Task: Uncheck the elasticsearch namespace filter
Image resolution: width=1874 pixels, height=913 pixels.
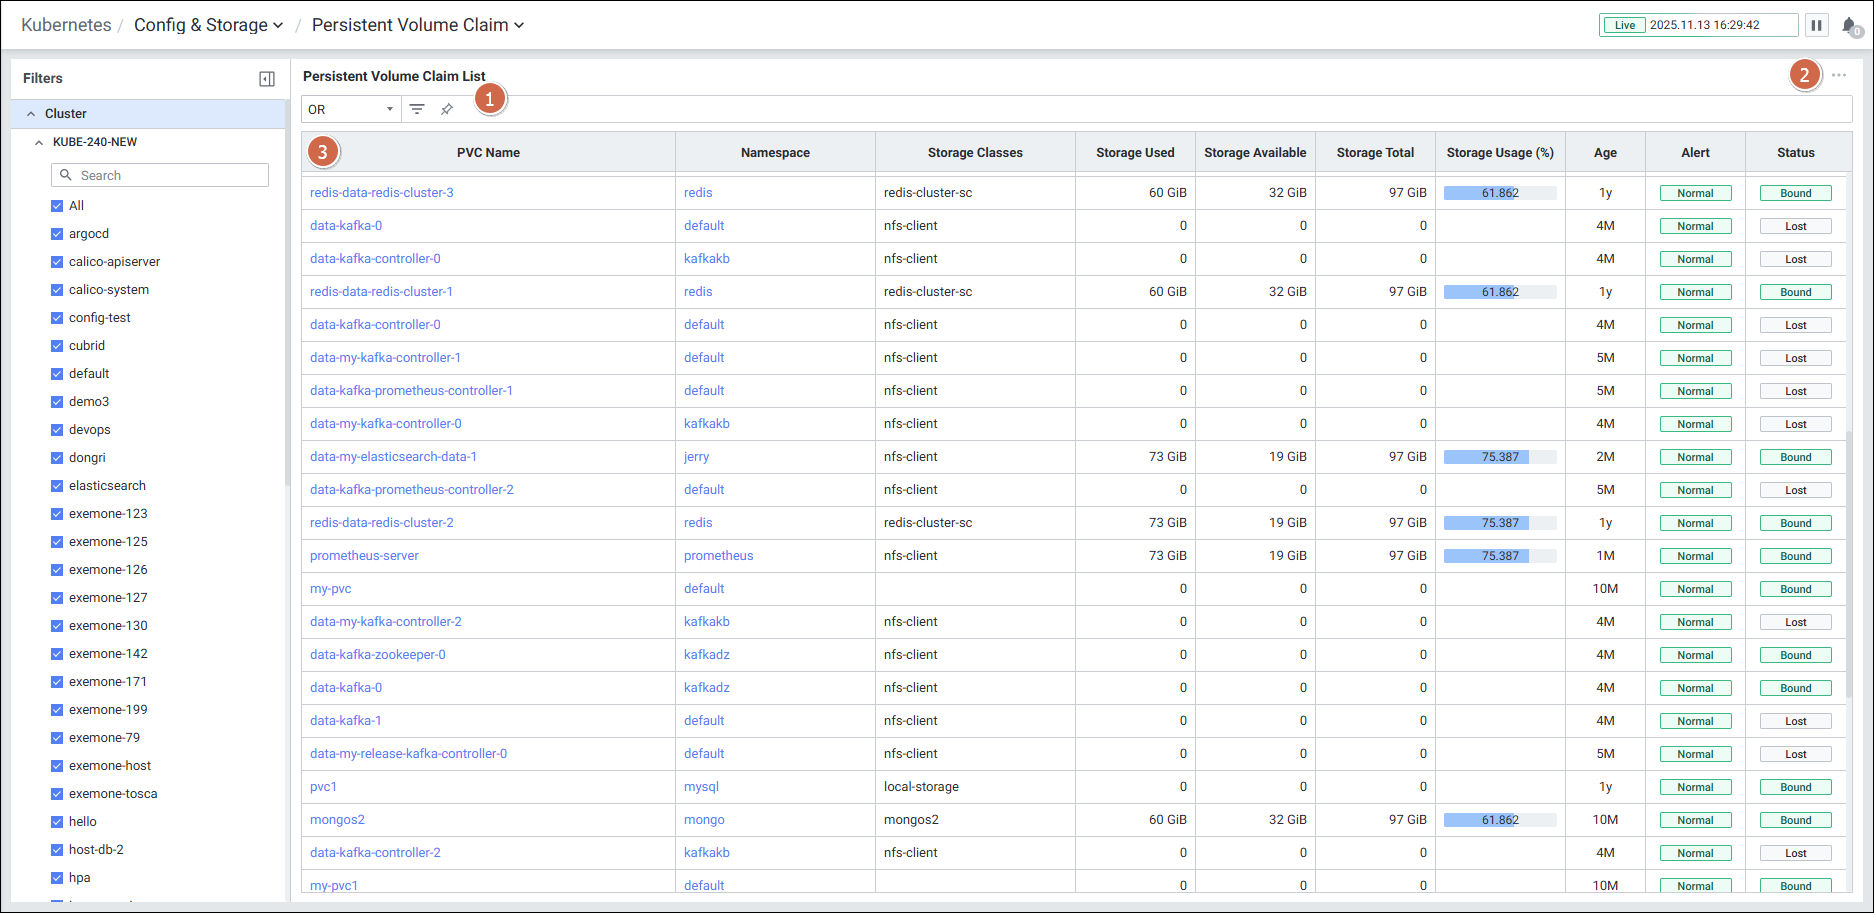Action: coord(57,486)
